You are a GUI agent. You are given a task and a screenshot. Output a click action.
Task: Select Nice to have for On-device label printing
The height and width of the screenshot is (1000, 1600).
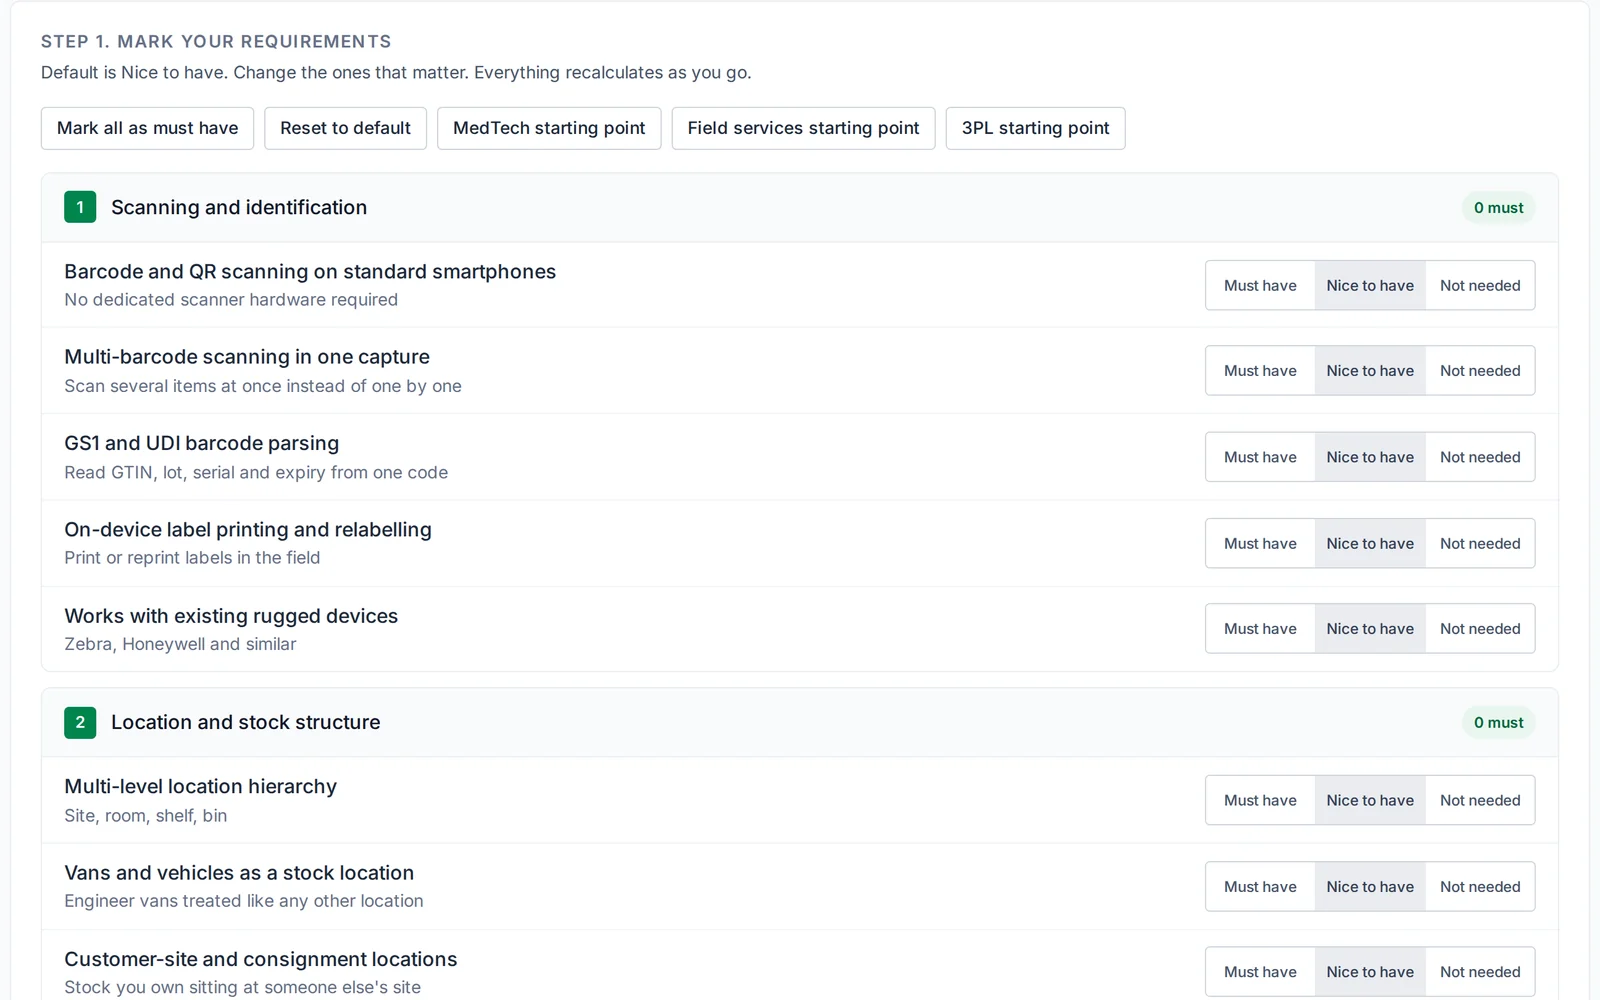tap(1370, 543)
